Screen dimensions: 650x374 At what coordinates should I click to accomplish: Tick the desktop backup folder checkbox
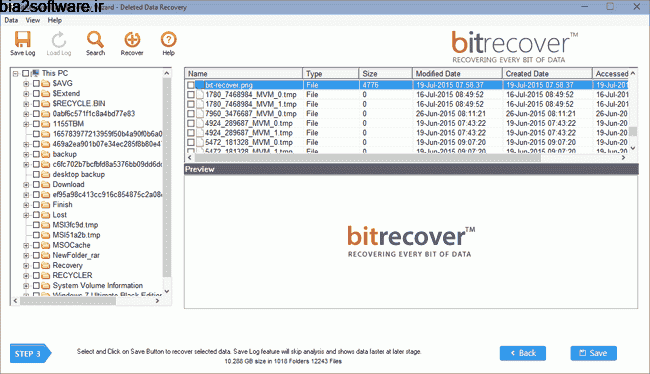[x=36, y=175]
